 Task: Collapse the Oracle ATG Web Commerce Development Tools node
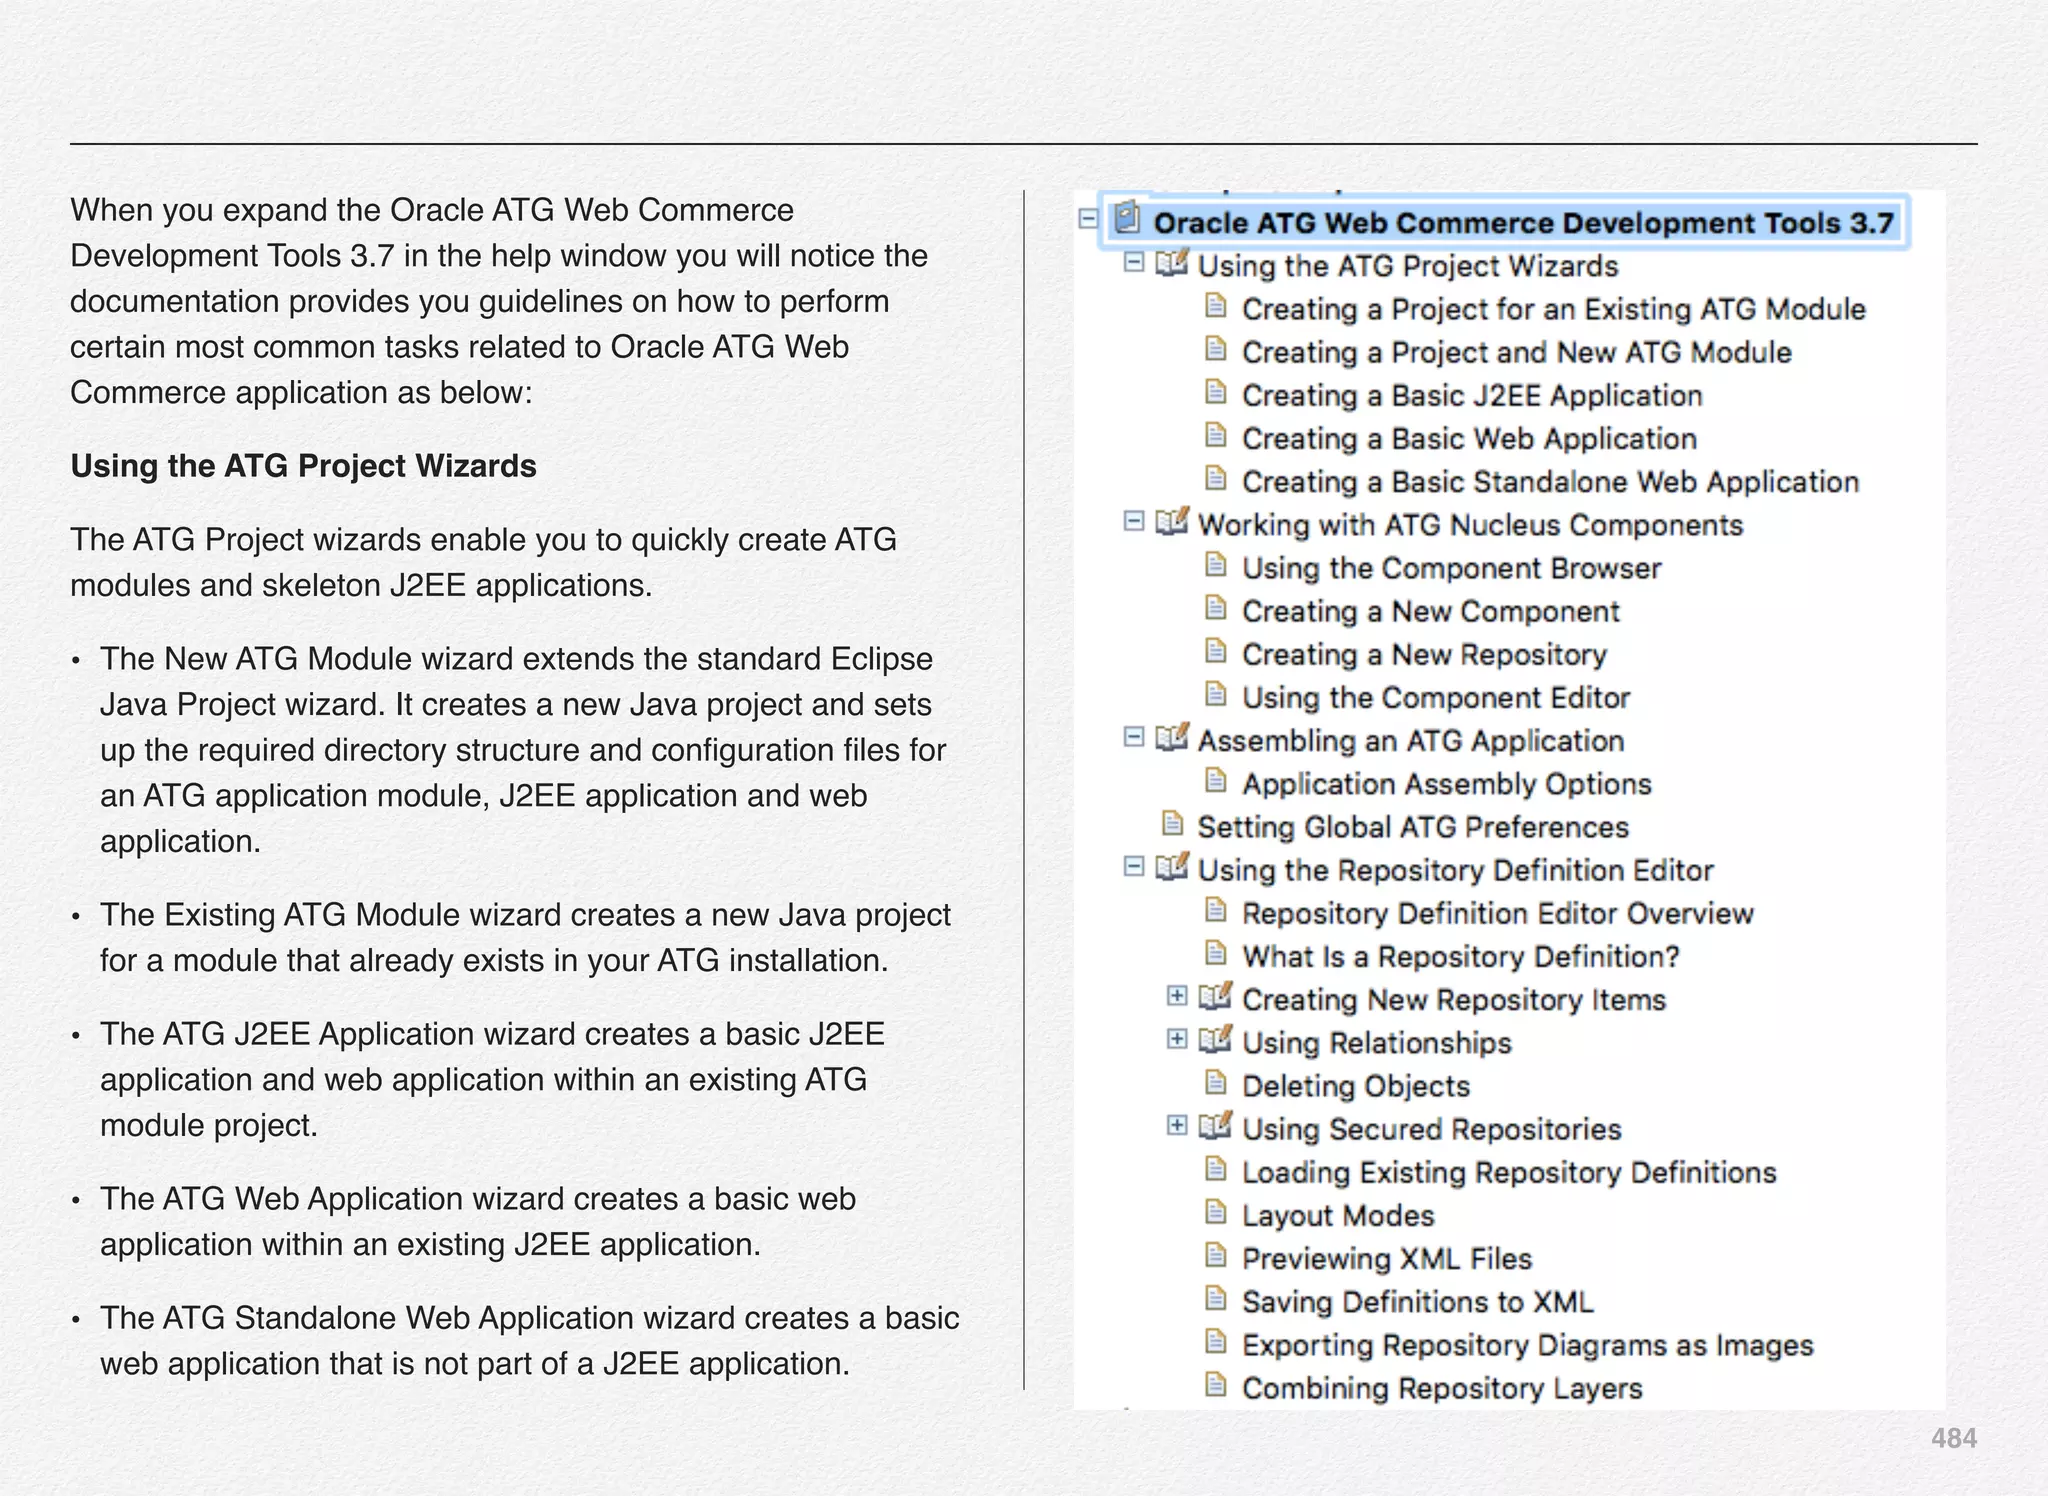click(1089, 219)
